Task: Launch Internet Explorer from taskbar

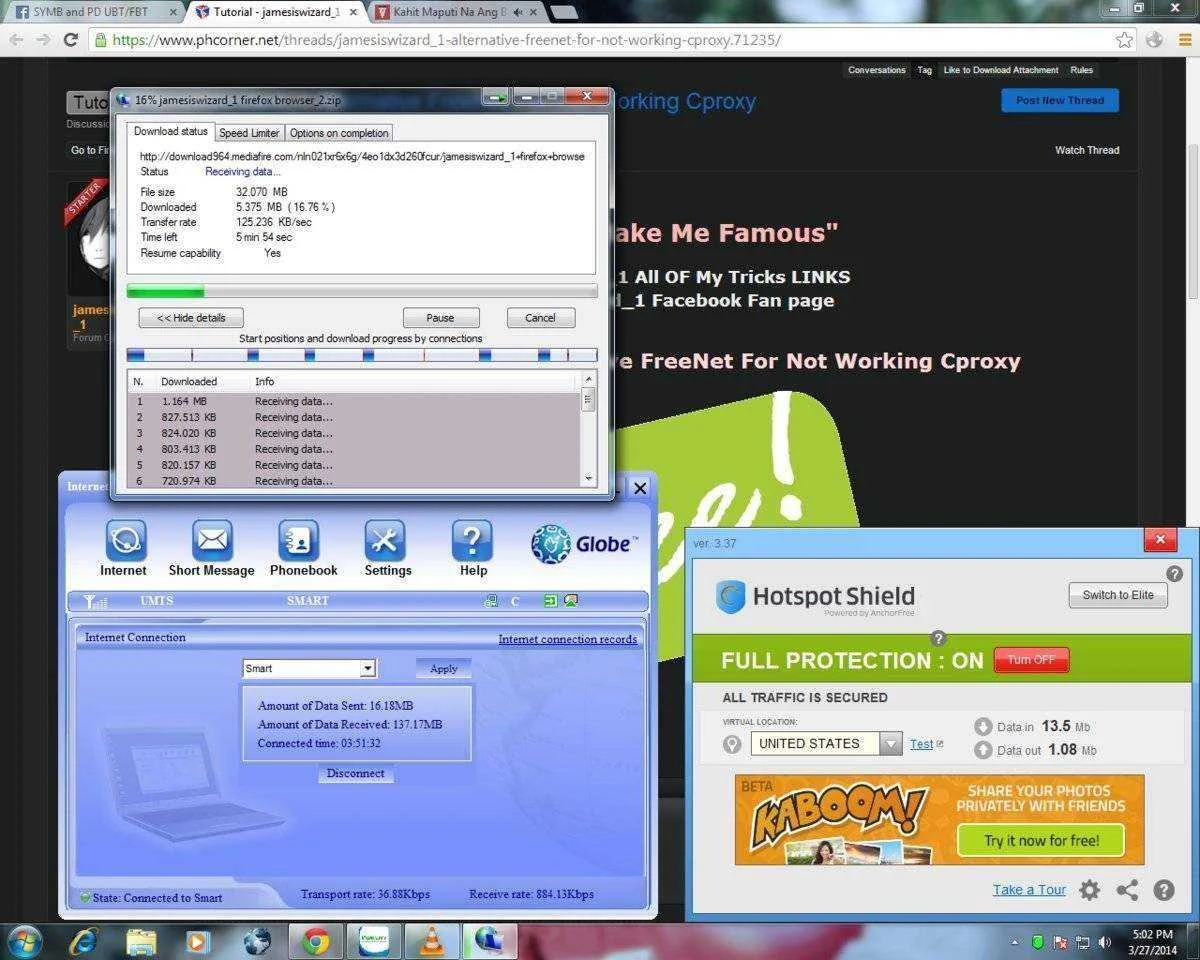Action: (84, 941)
